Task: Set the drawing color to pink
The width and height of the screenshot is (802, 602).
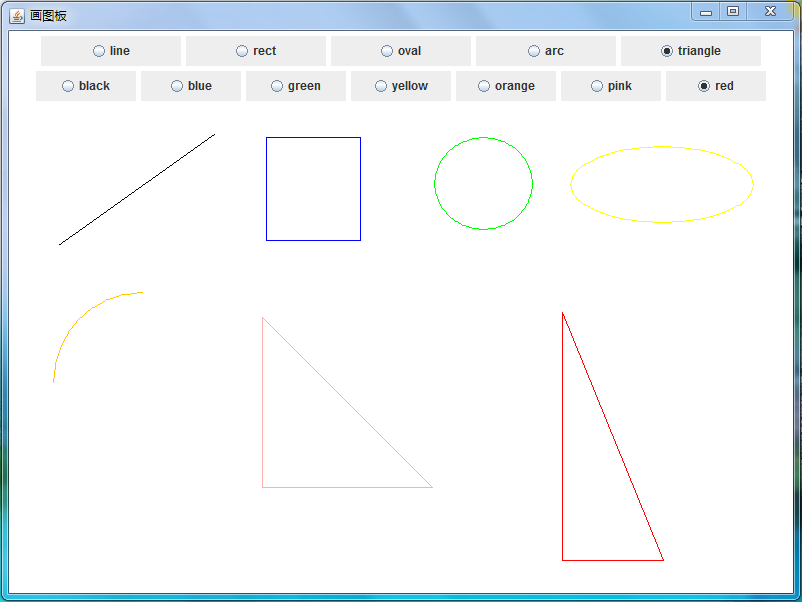Action: pos(597,86)
